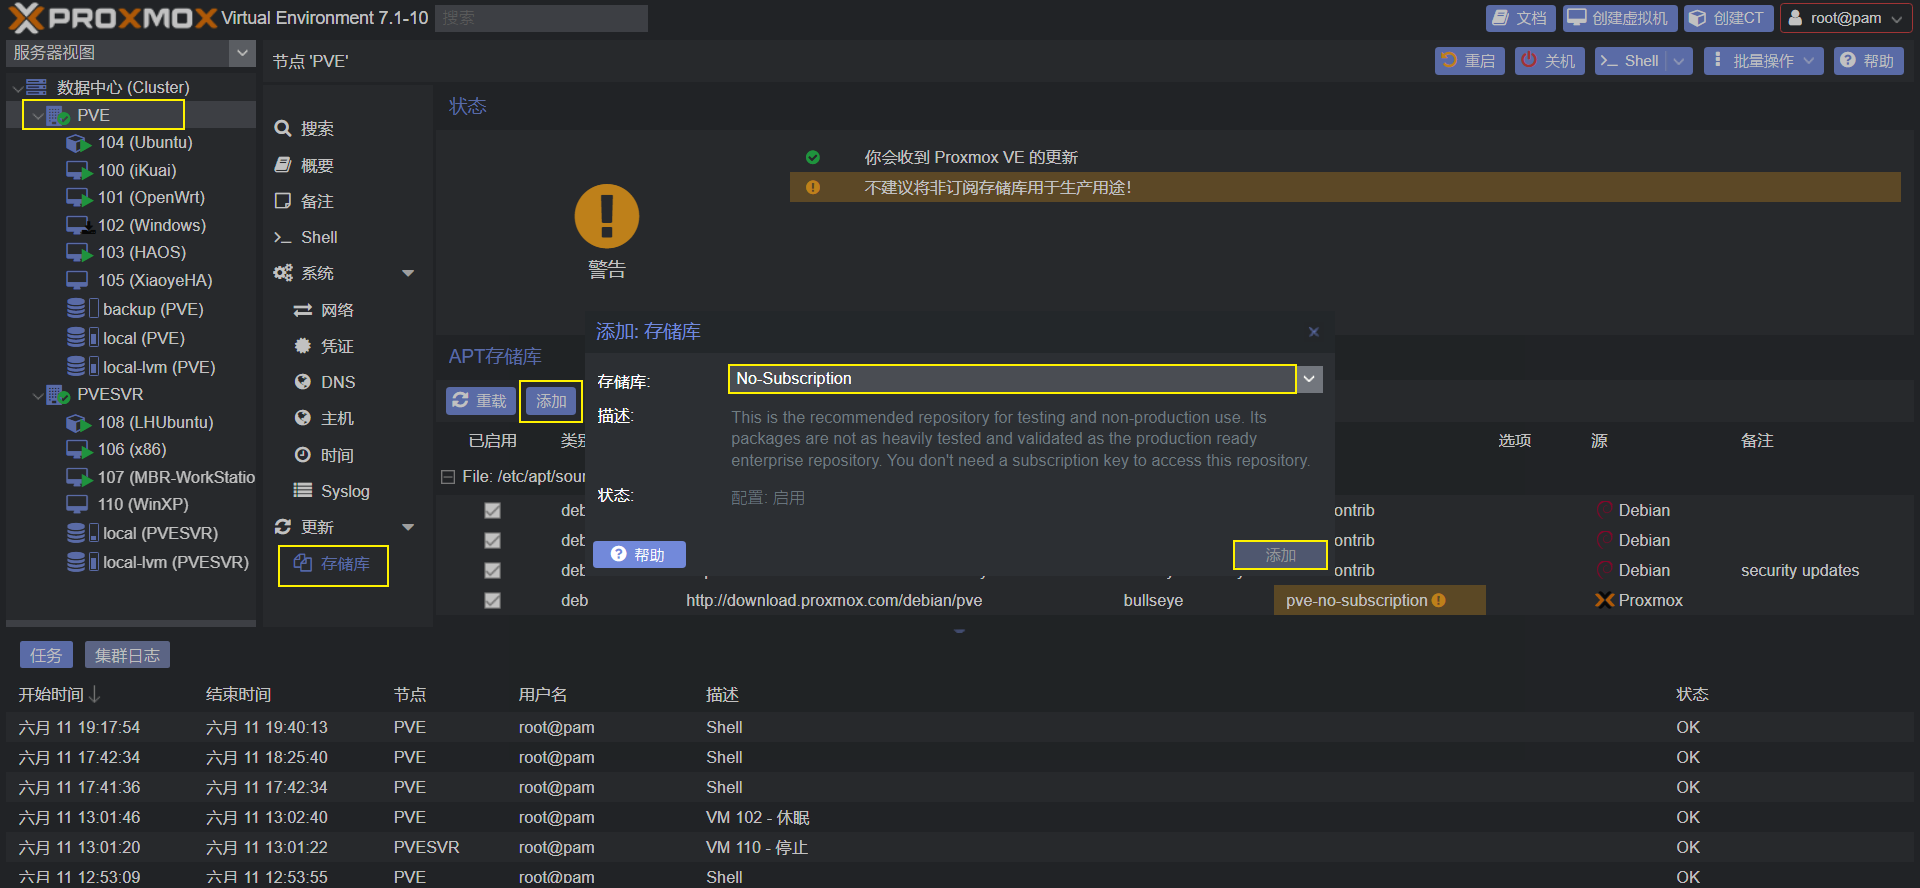Click 重载 reload repositories button
The width and height of the screenshot is (1920, 888).
480,401
